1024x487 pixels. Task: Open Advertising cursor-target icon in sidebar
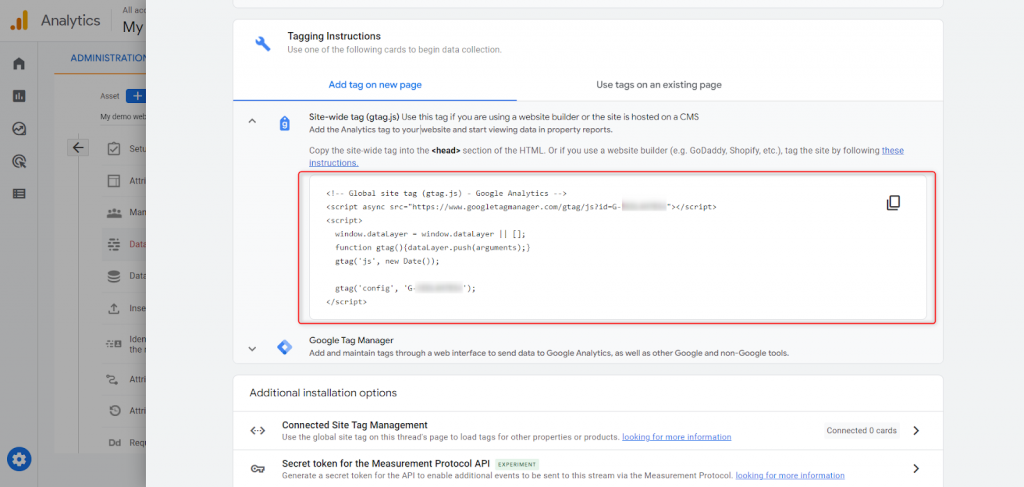coord(19,161)
